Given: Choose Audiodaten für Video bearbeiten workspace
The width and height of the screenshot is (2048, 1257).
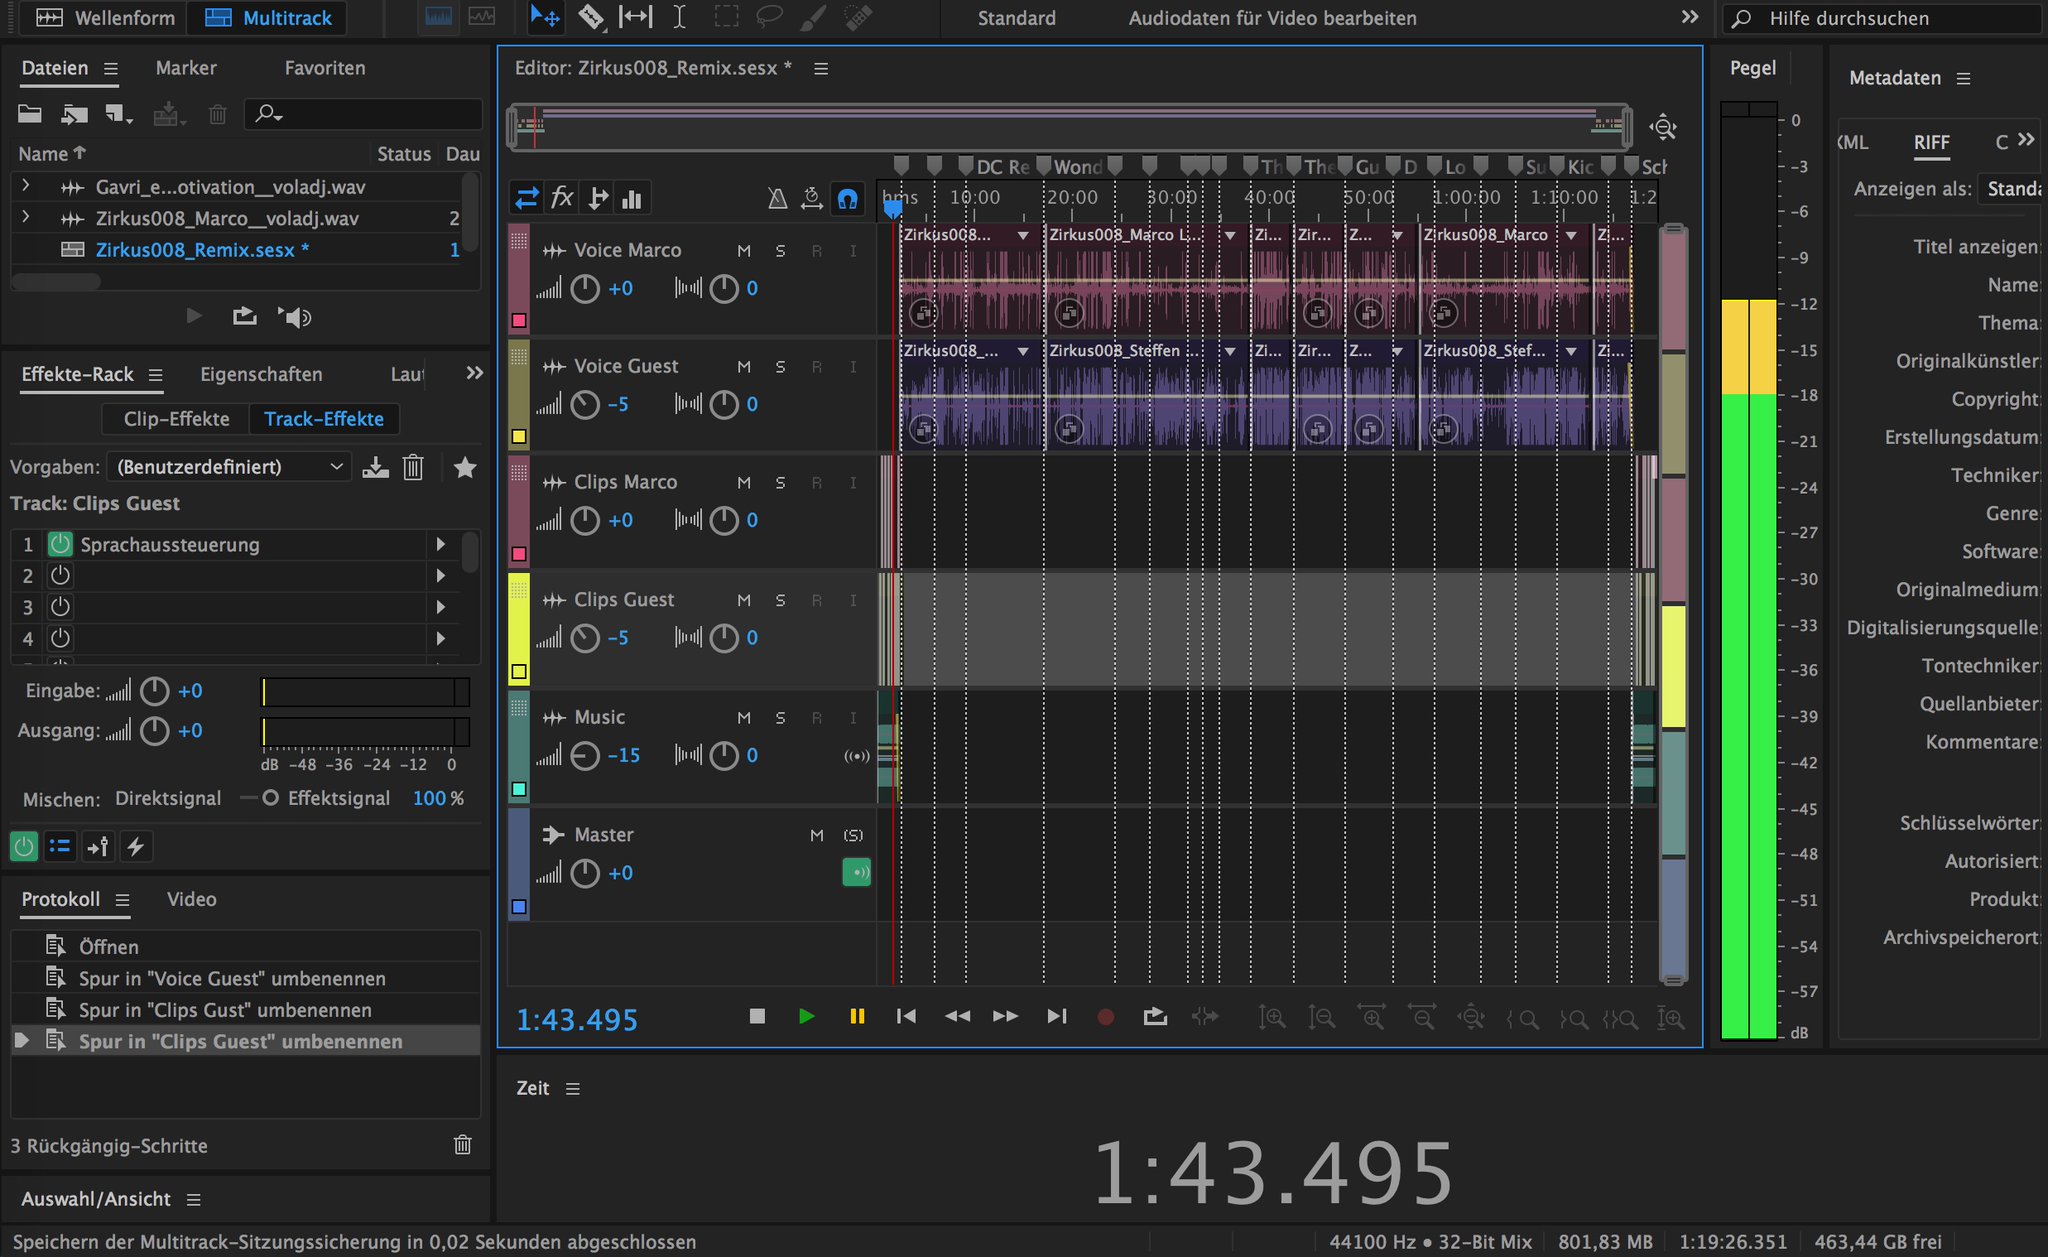Looking at the screenshot, I should pos(1272,18).
